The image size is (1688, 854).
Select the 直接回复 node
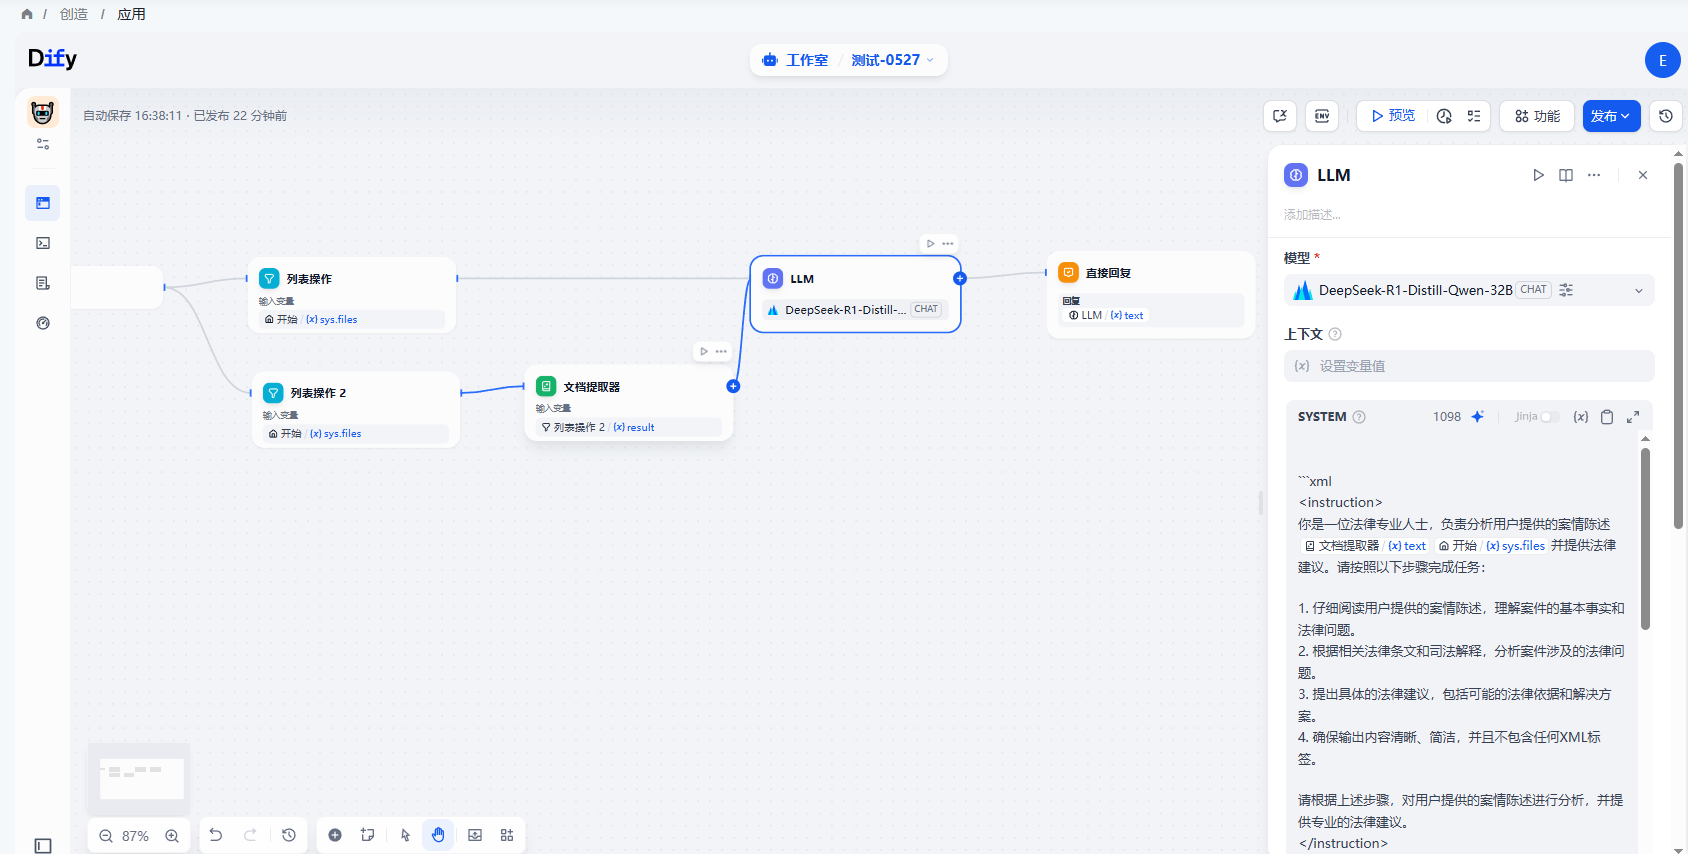click(x=1150, y=295)
